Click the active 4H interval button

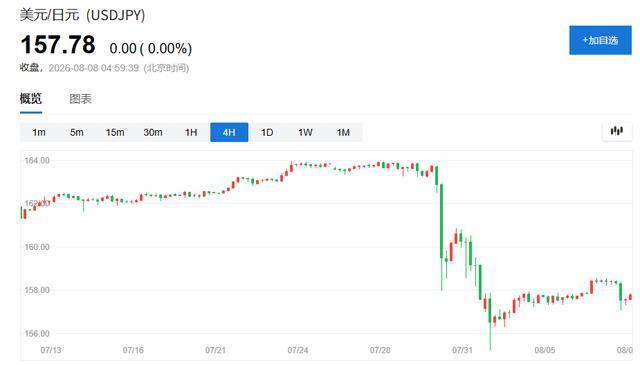click(229, 132)
